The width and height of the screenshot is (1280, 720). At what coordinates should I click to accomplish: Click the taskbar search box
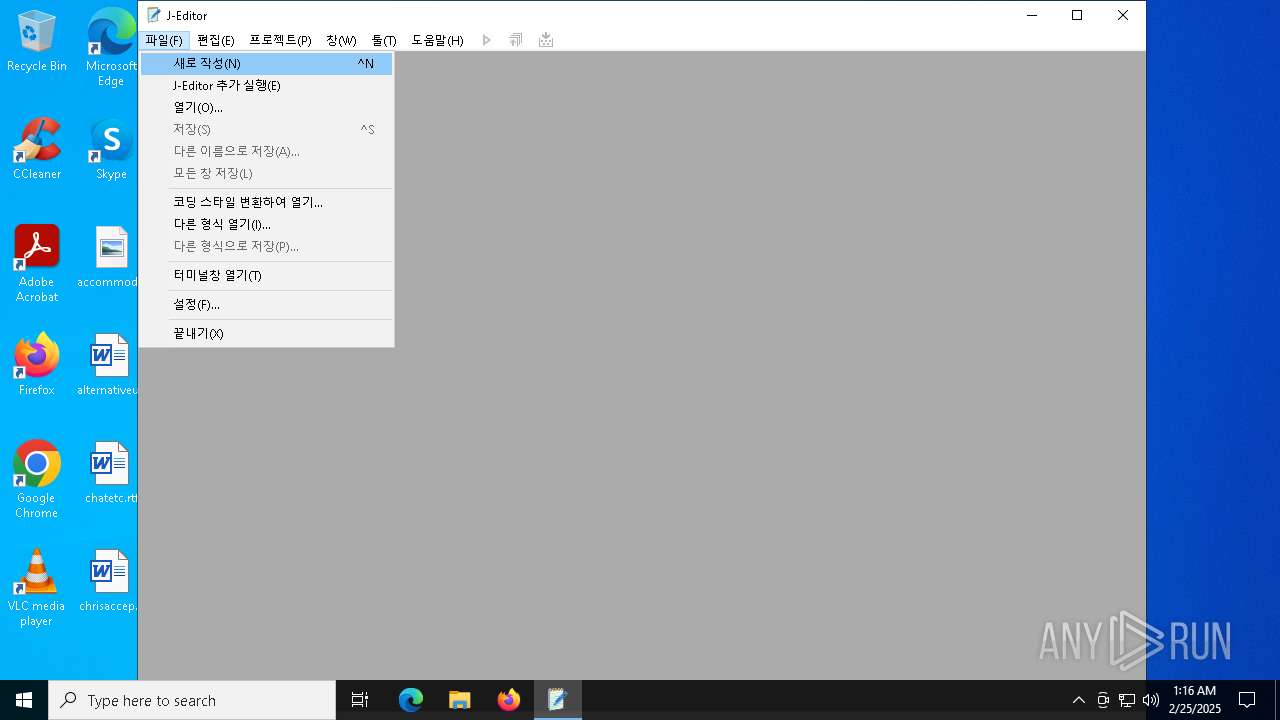pos(192,700)
